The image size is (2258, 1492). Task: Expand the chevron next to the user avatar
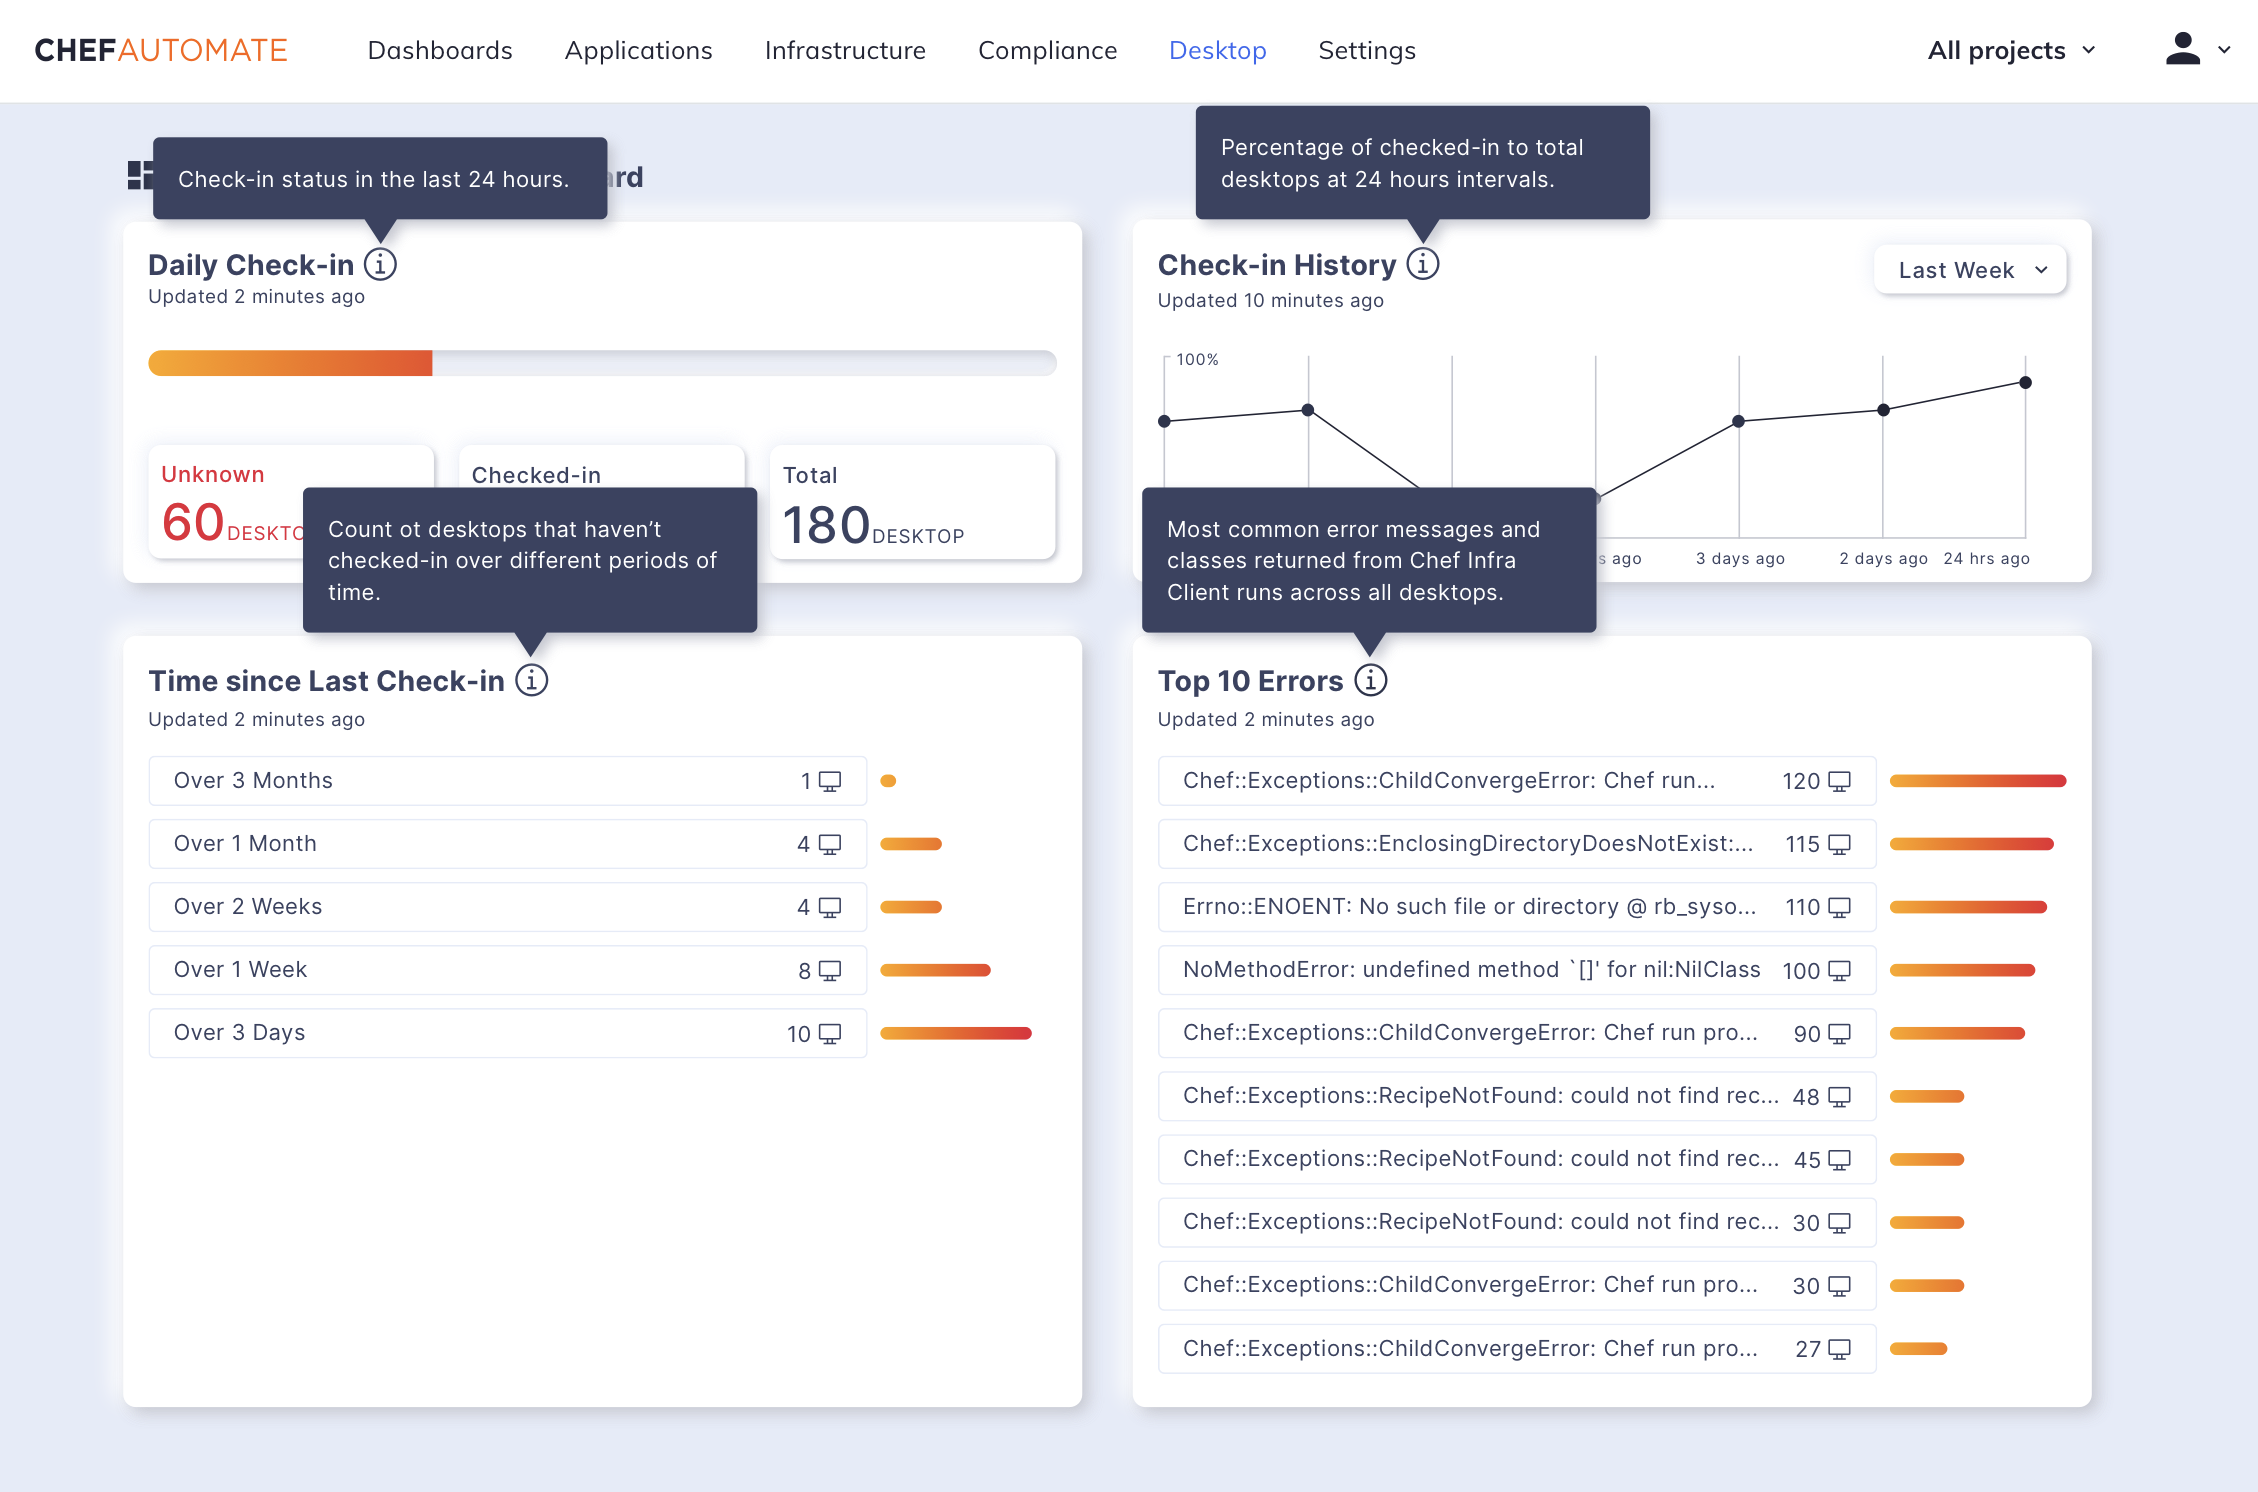coord(2224,50)
